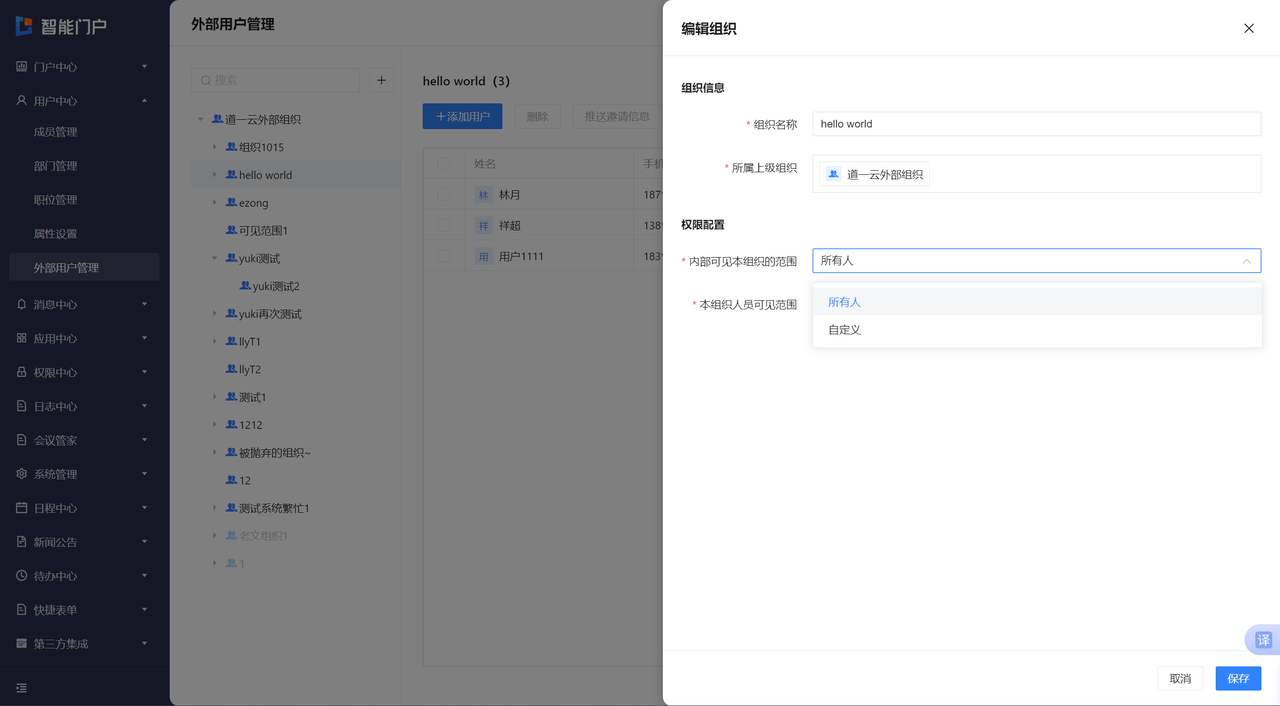Expand the 组织1015 tree node arrow
This screenshot has height=706, width=1280.
214,147
